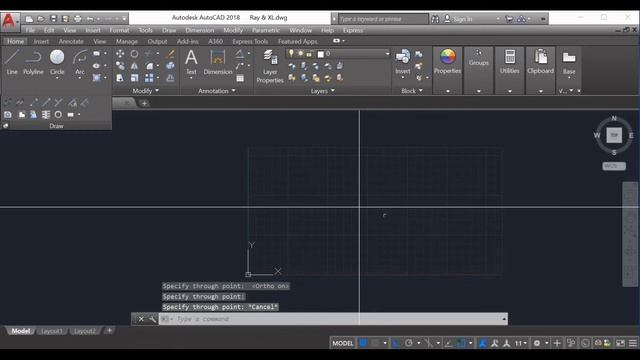Click the WCS label under ViewCube
The width and height of the screenshot is (640, 360).
point(614,166)
